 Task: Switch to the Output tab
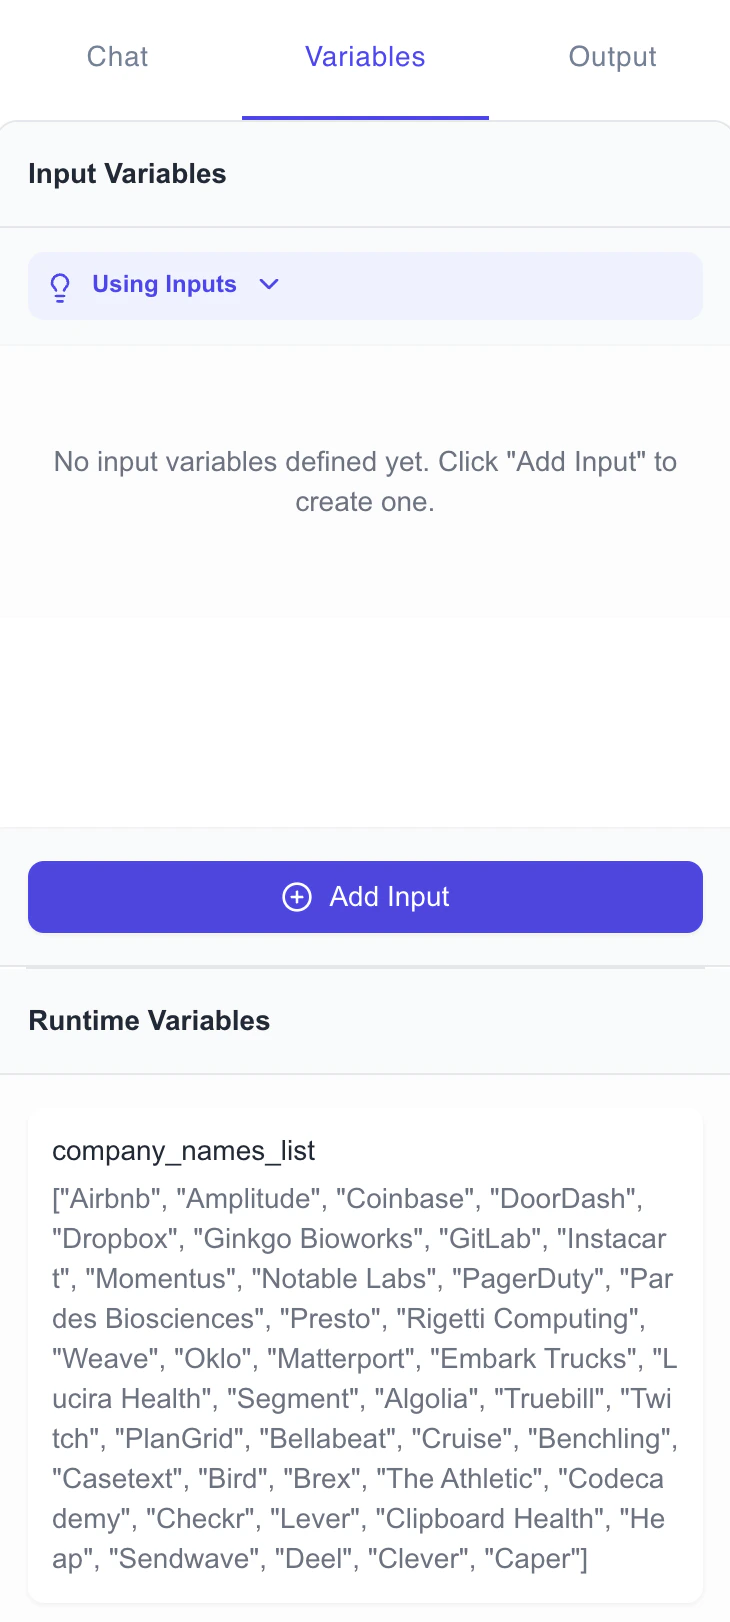point(612,57)
